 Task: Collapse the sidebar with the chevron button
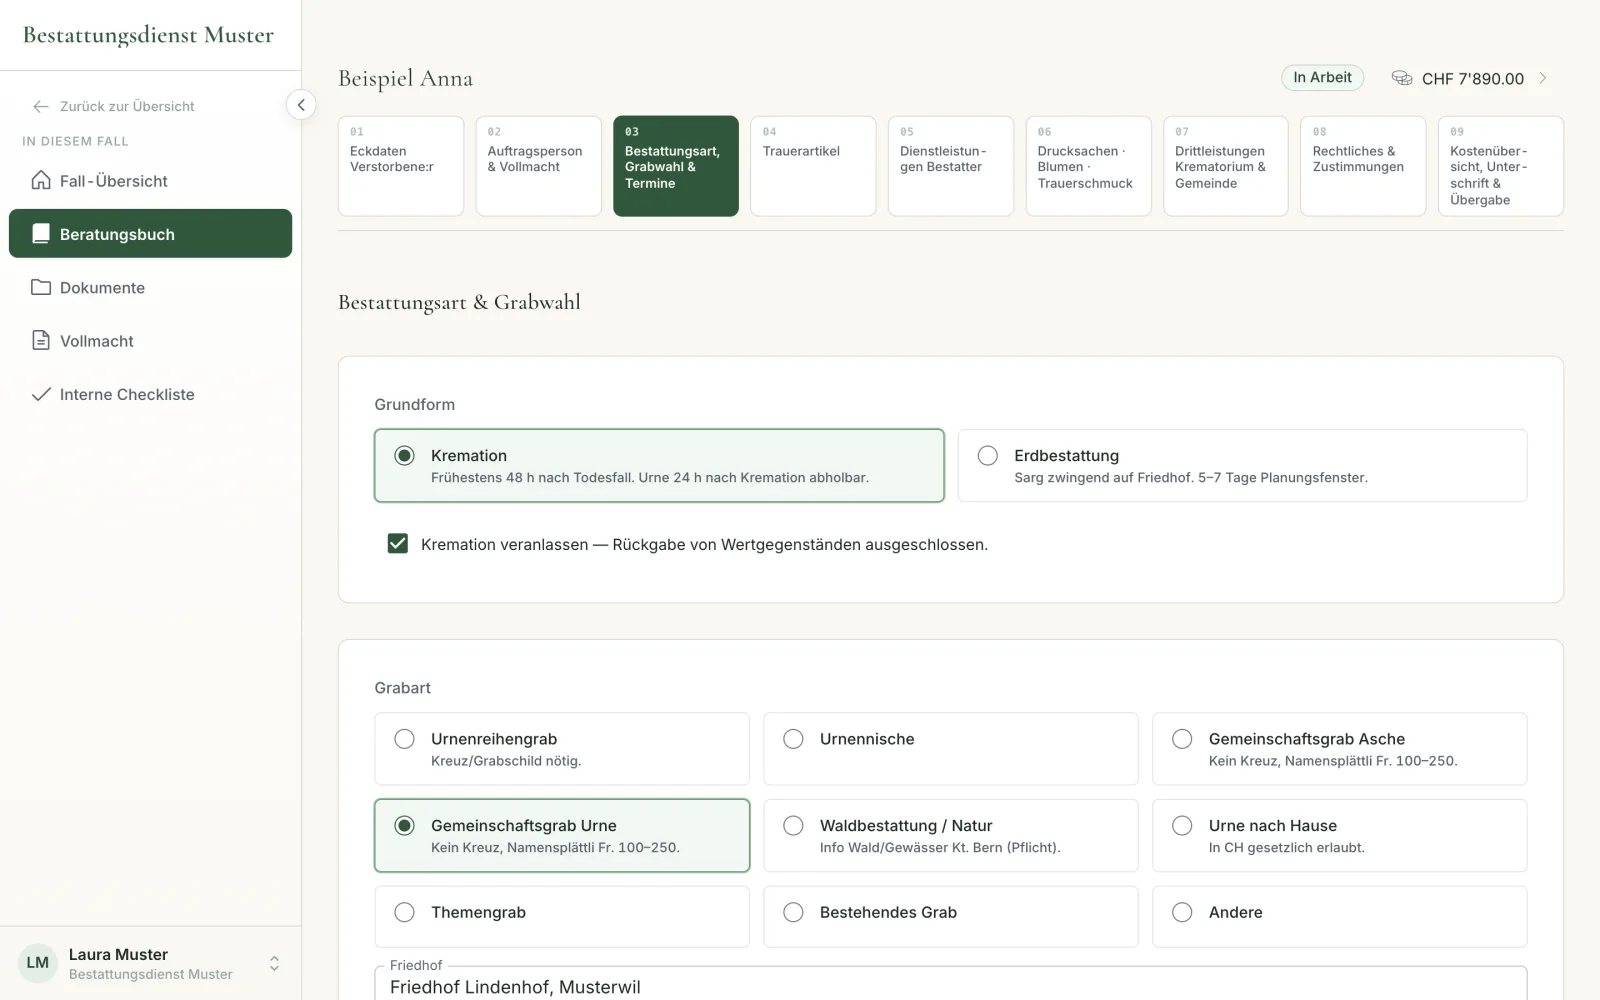301,105
